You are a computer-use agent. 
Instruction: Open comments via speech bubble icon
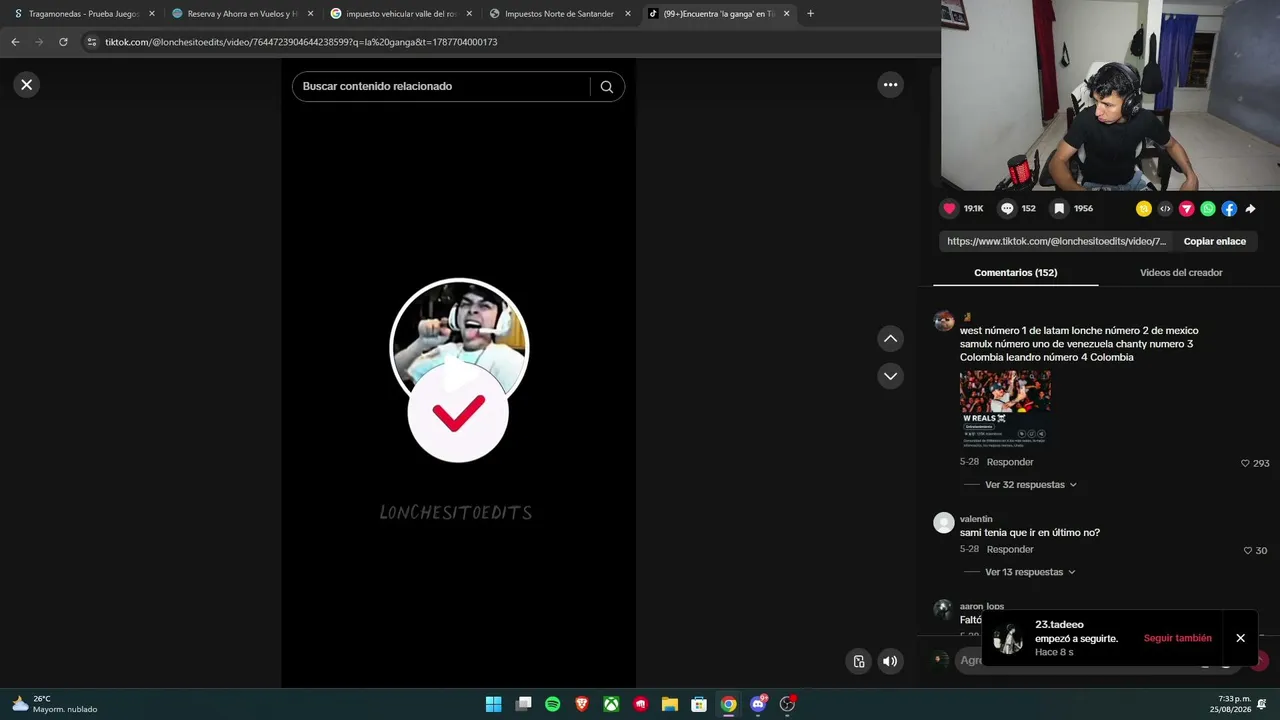click(x=1007, y=209)
